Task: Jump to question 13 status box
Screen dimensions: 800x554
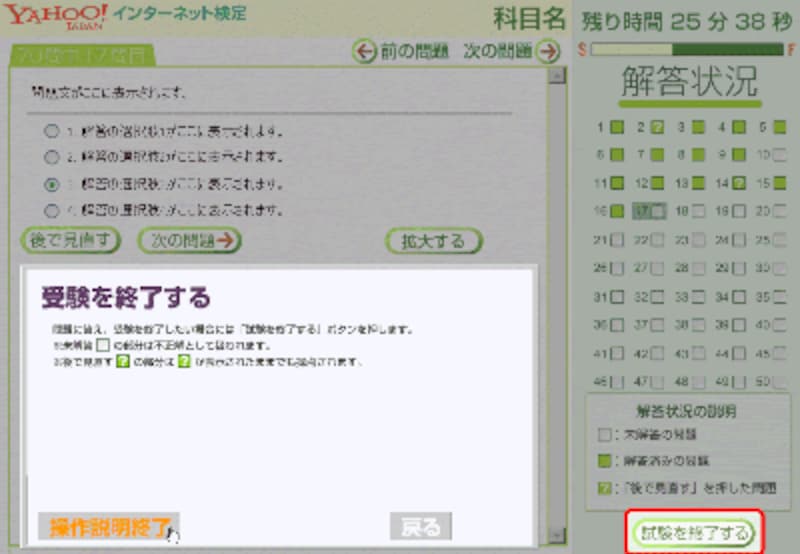Action: coord(698,183)
